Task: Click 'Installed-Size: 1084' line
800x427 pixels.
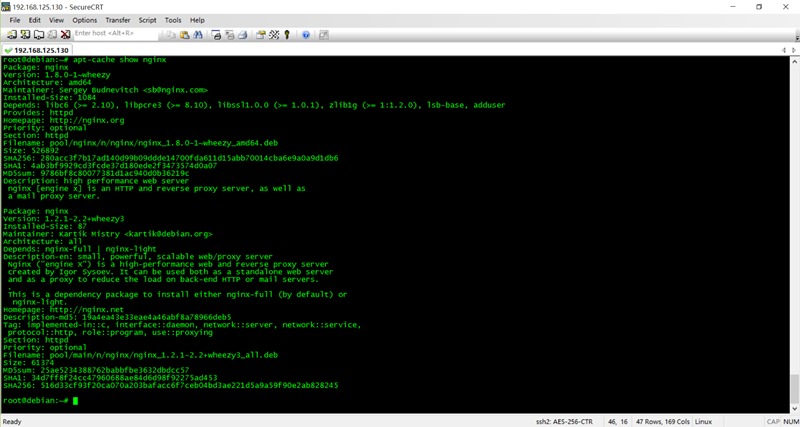Action: tap(49, 97)
